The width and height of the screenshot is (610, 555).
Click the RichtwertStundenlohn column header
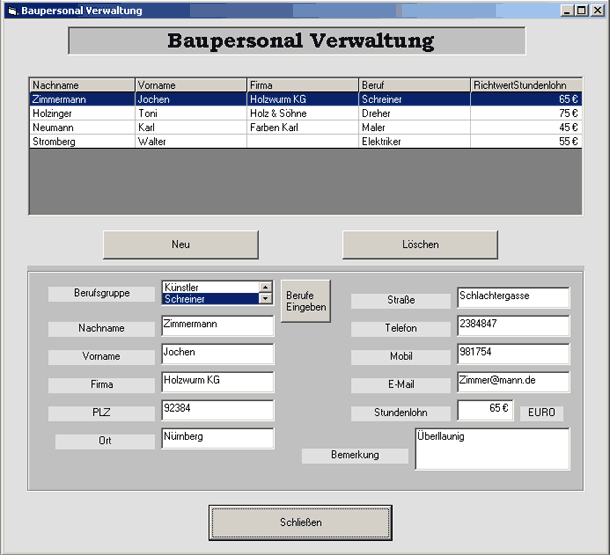(x=526, y=86)
